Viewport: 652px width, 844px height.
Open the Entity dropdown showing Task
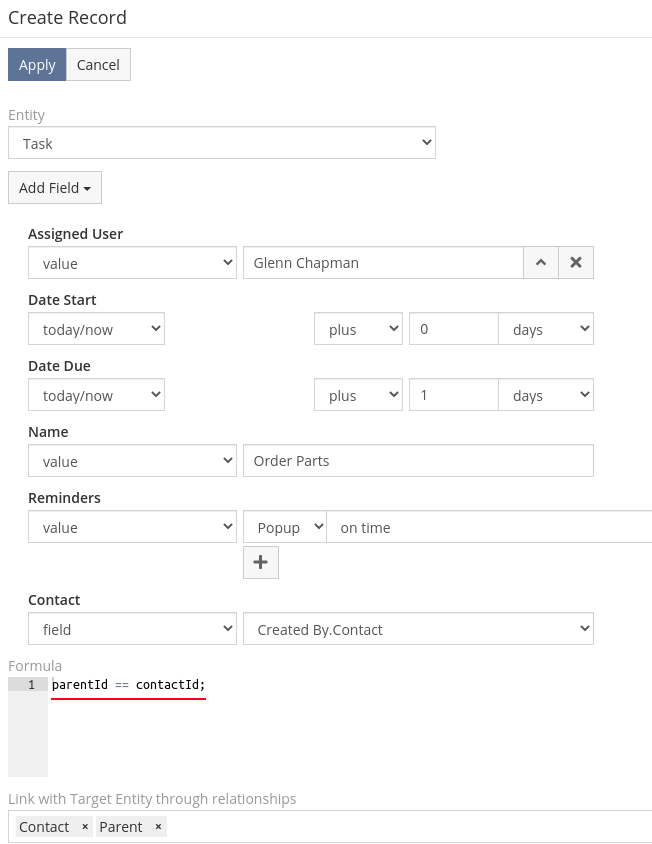tap(221, 143)
